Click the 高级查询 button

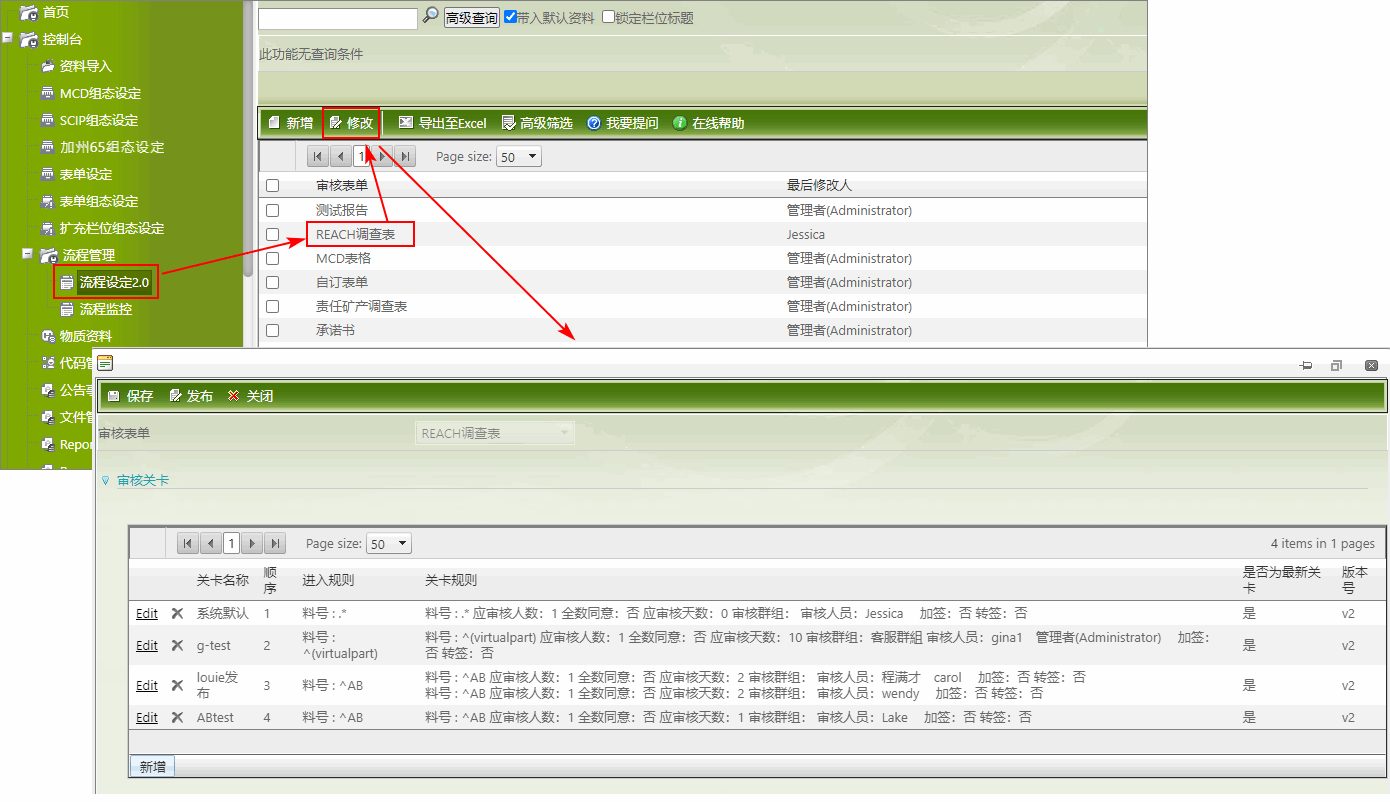pos(472,18)
